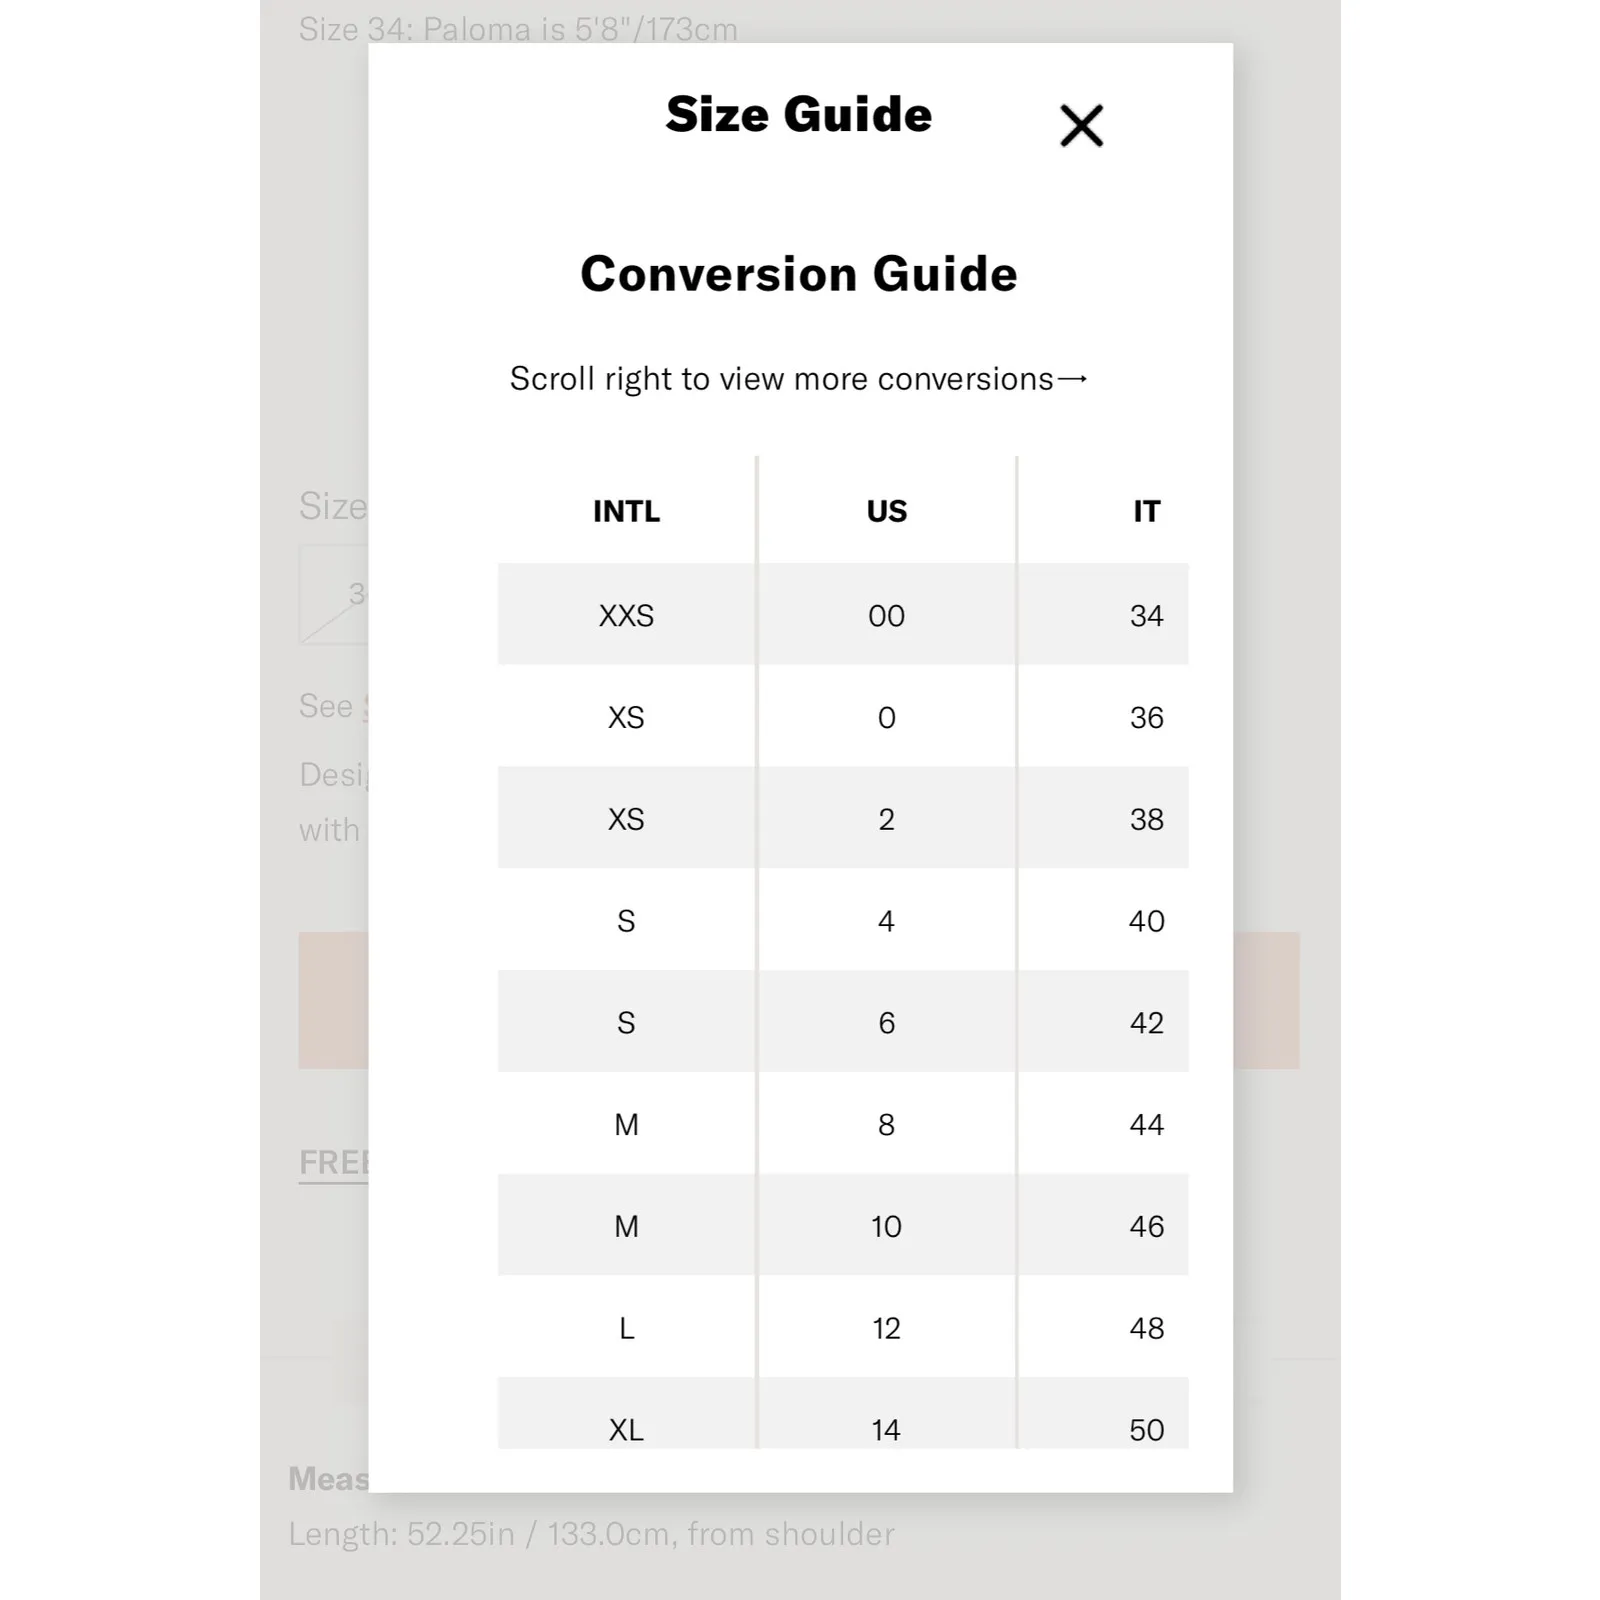
Task: Click the underlined FREE link behind popup
Action: 334,1163
